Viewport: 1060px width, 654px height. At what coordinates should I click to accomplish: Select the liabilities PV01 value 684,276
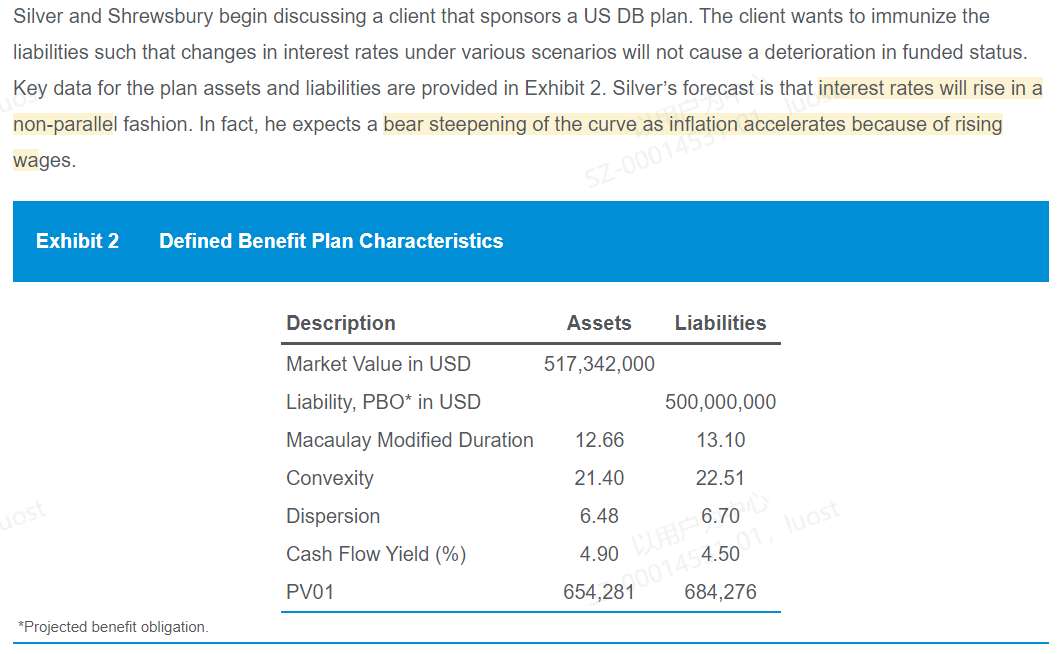(x=720, y=592)
